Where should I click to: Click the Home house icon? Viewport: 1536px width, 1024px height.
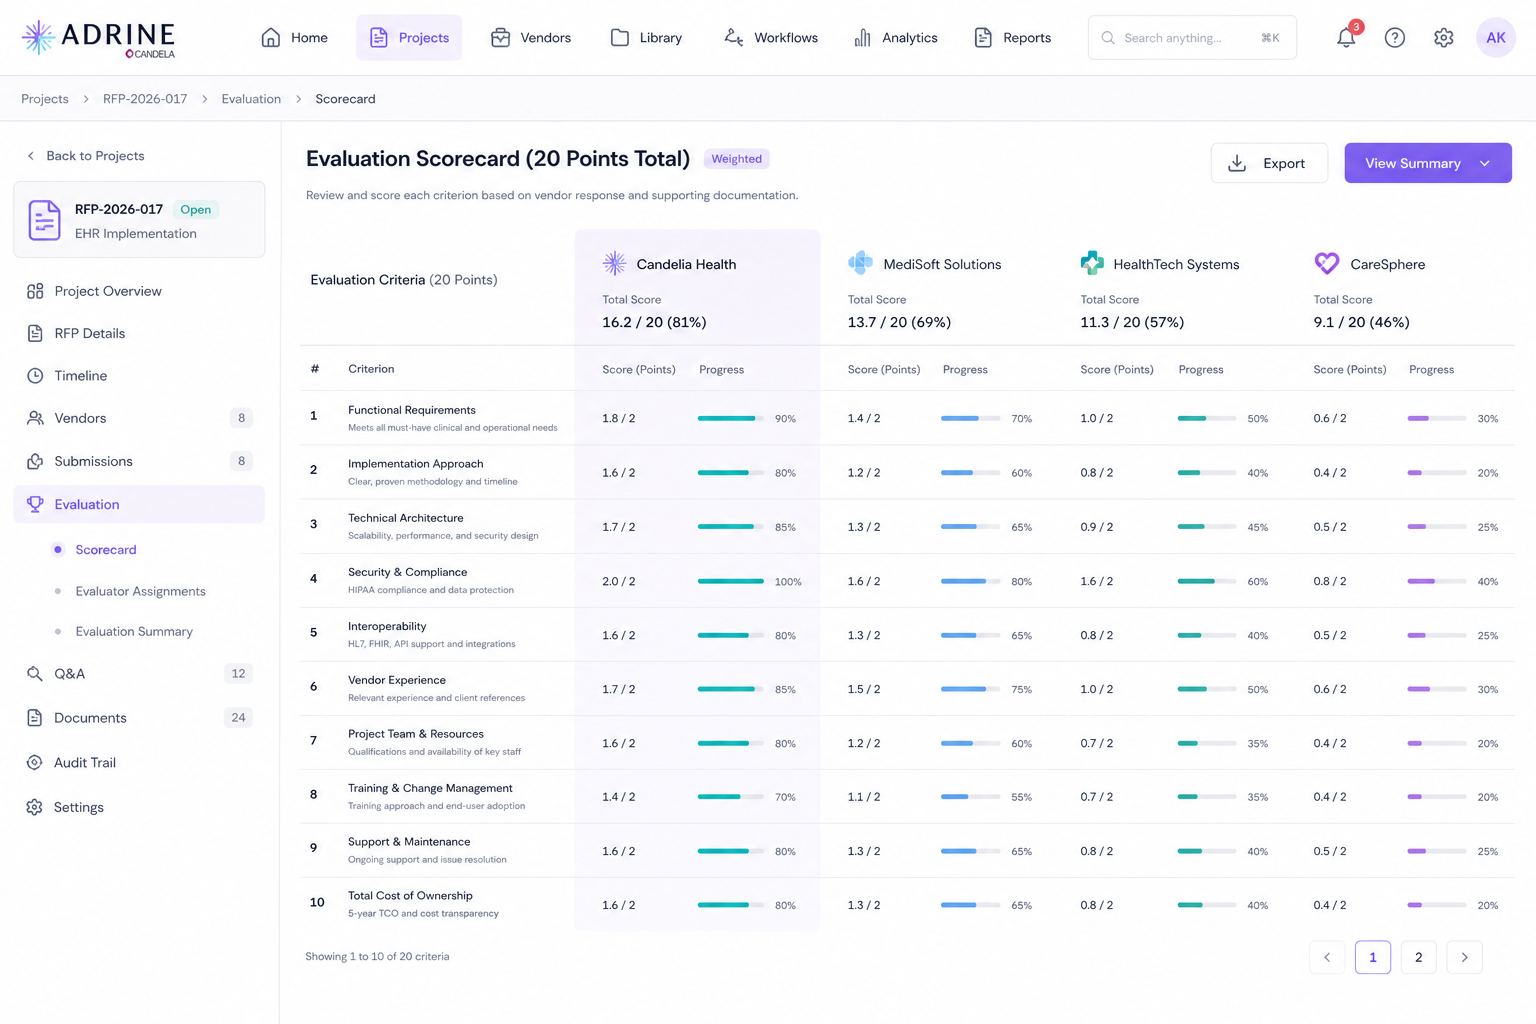tap(270, 37)
